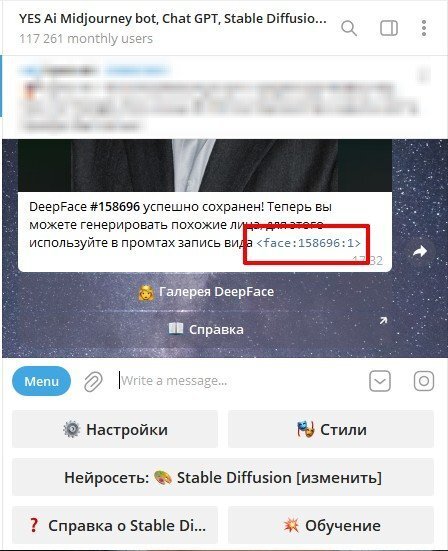
Task: Open Справка о Stable Diffusion button
Action: (115, 525)
